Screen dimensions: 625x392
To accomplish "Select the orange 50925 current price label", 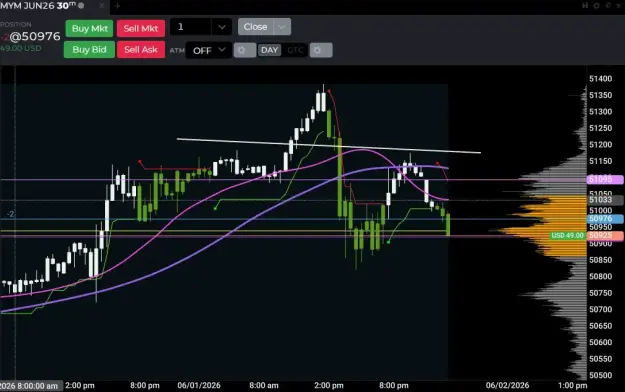I will (605, 235).
